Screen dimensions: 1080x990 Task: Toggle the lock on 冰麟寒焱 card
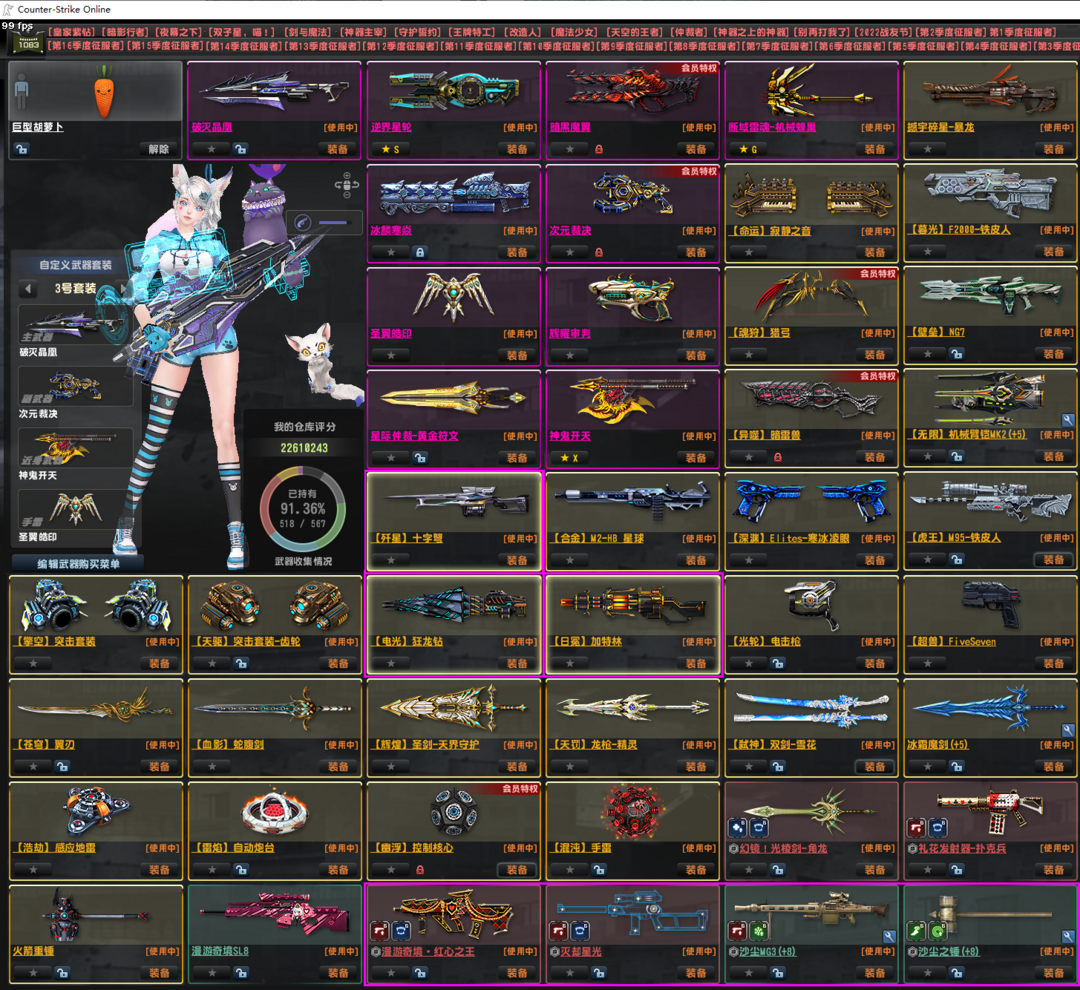(x=419, y=252)
